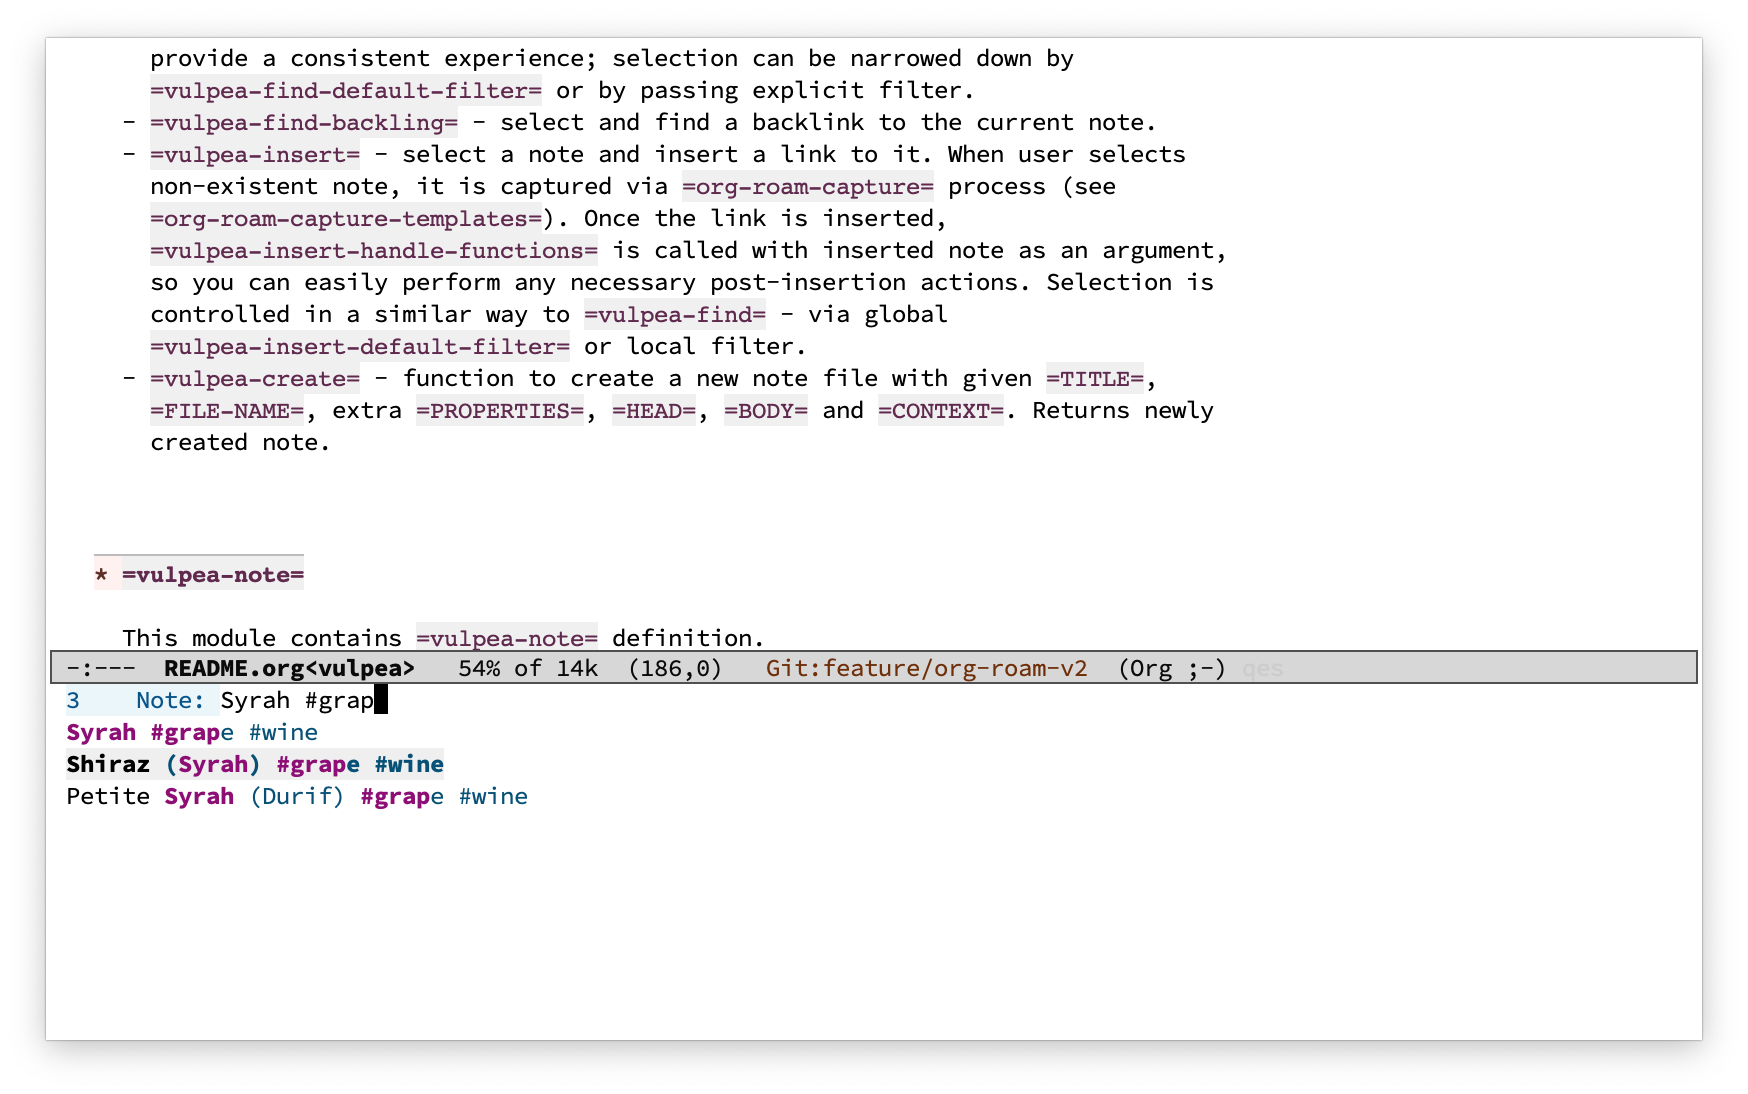This screenshot has width=1748, height=1094.
Task: Click Git:feature/org-roam-v2 branch indicator
Action: point(926,668)
